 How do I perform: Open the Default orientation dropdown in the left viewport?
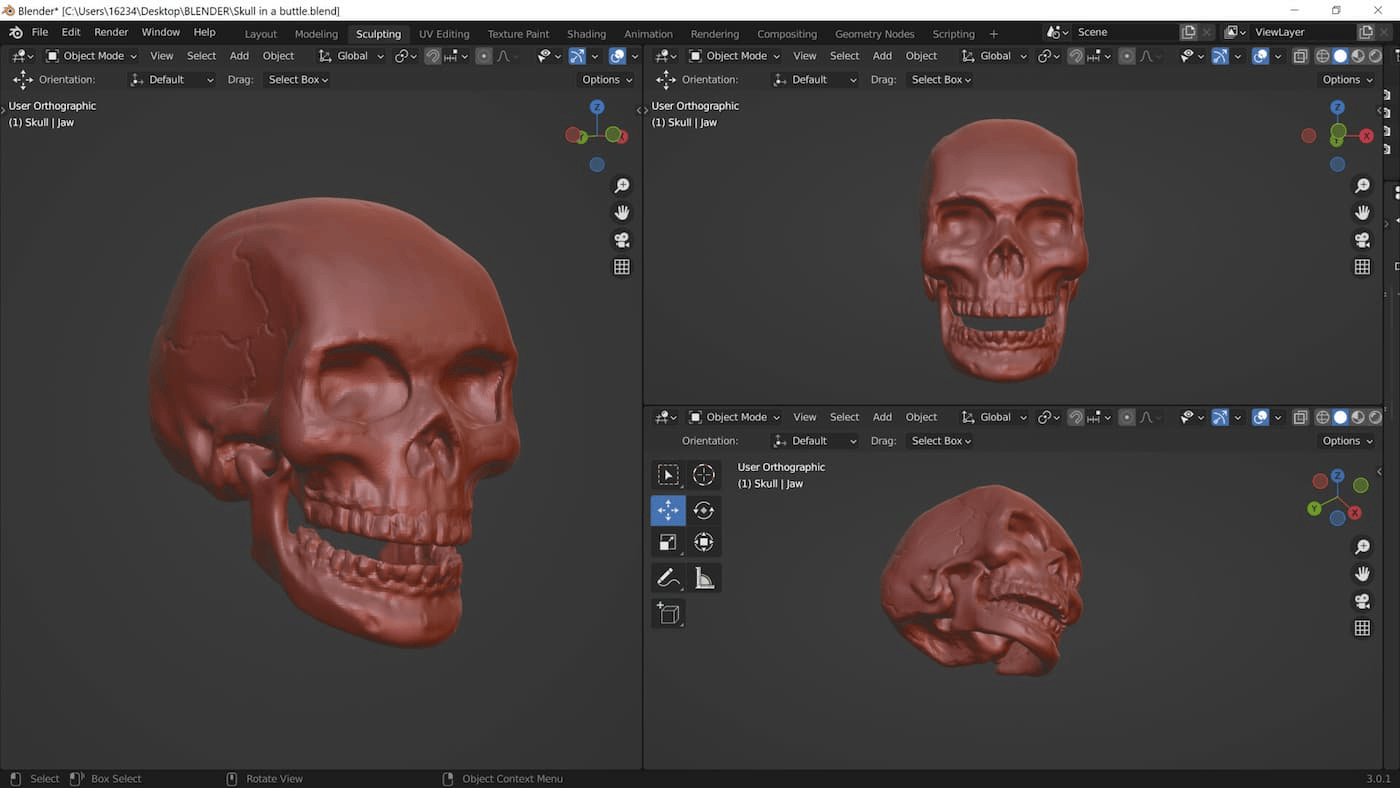172,79
